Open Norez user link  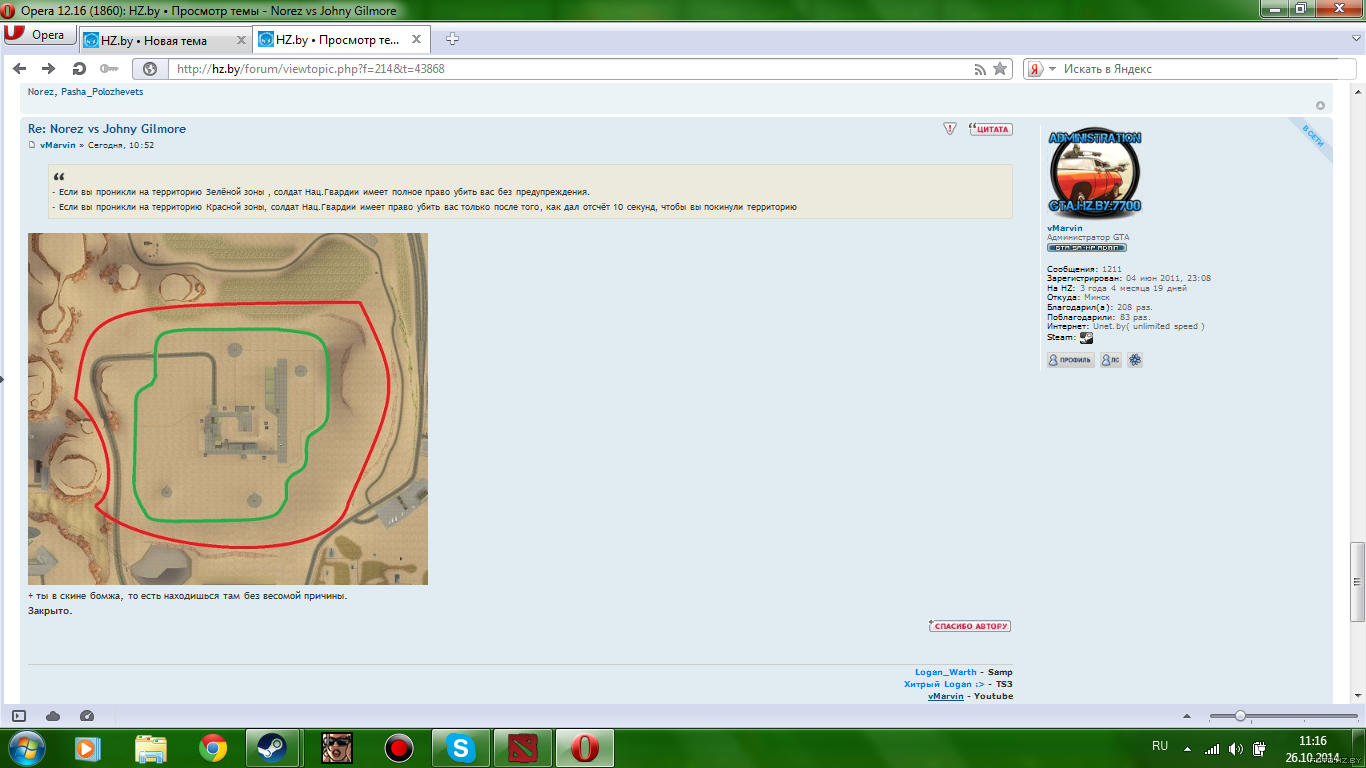pos(41,92)
